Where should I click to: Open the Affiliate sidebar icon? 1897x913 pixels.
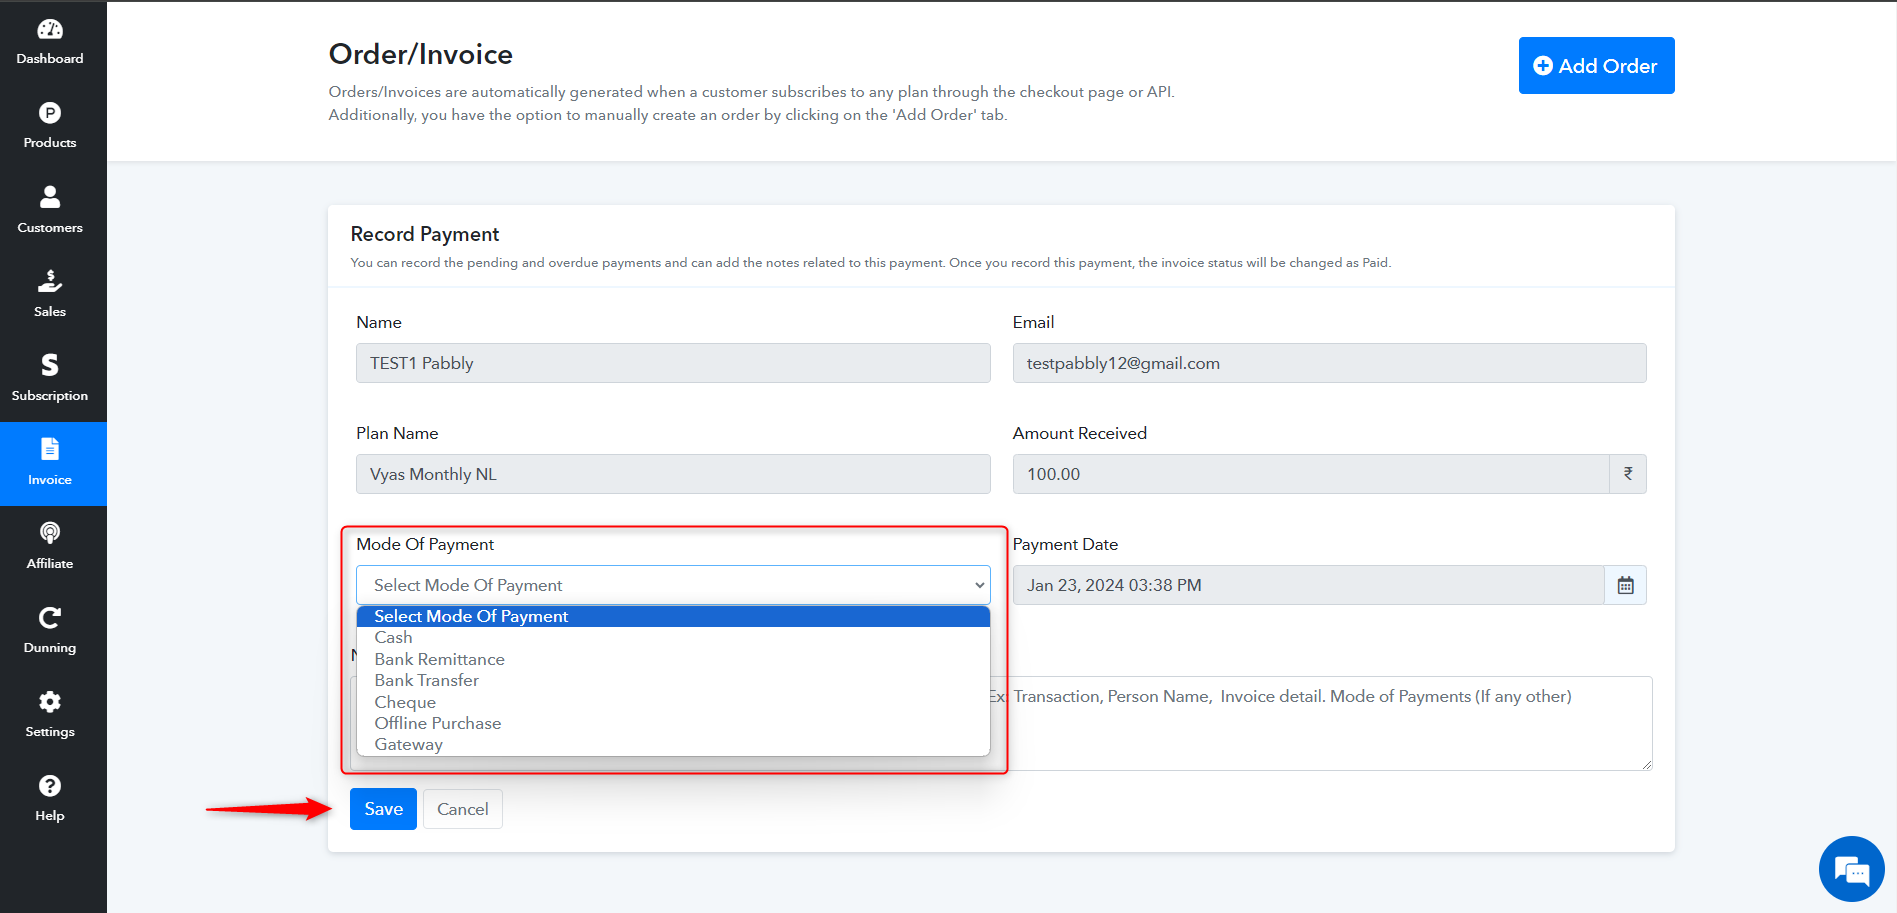50,532
